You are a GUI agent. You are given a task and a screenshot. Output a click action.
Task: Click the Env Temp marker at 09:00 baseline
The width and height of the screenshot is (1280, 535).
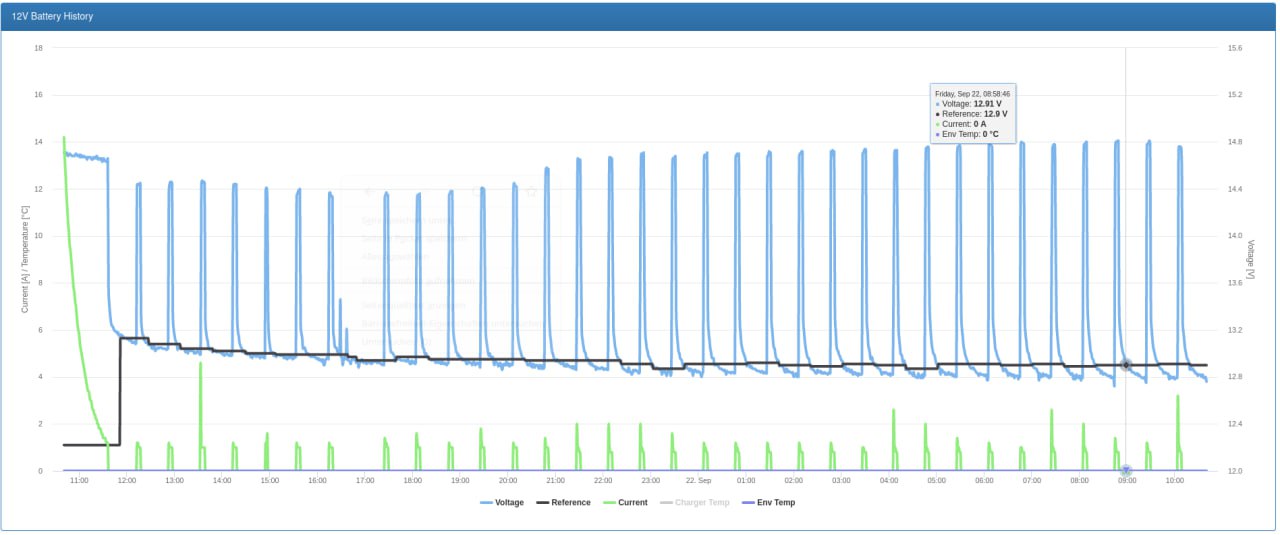tap(1126, 470)
